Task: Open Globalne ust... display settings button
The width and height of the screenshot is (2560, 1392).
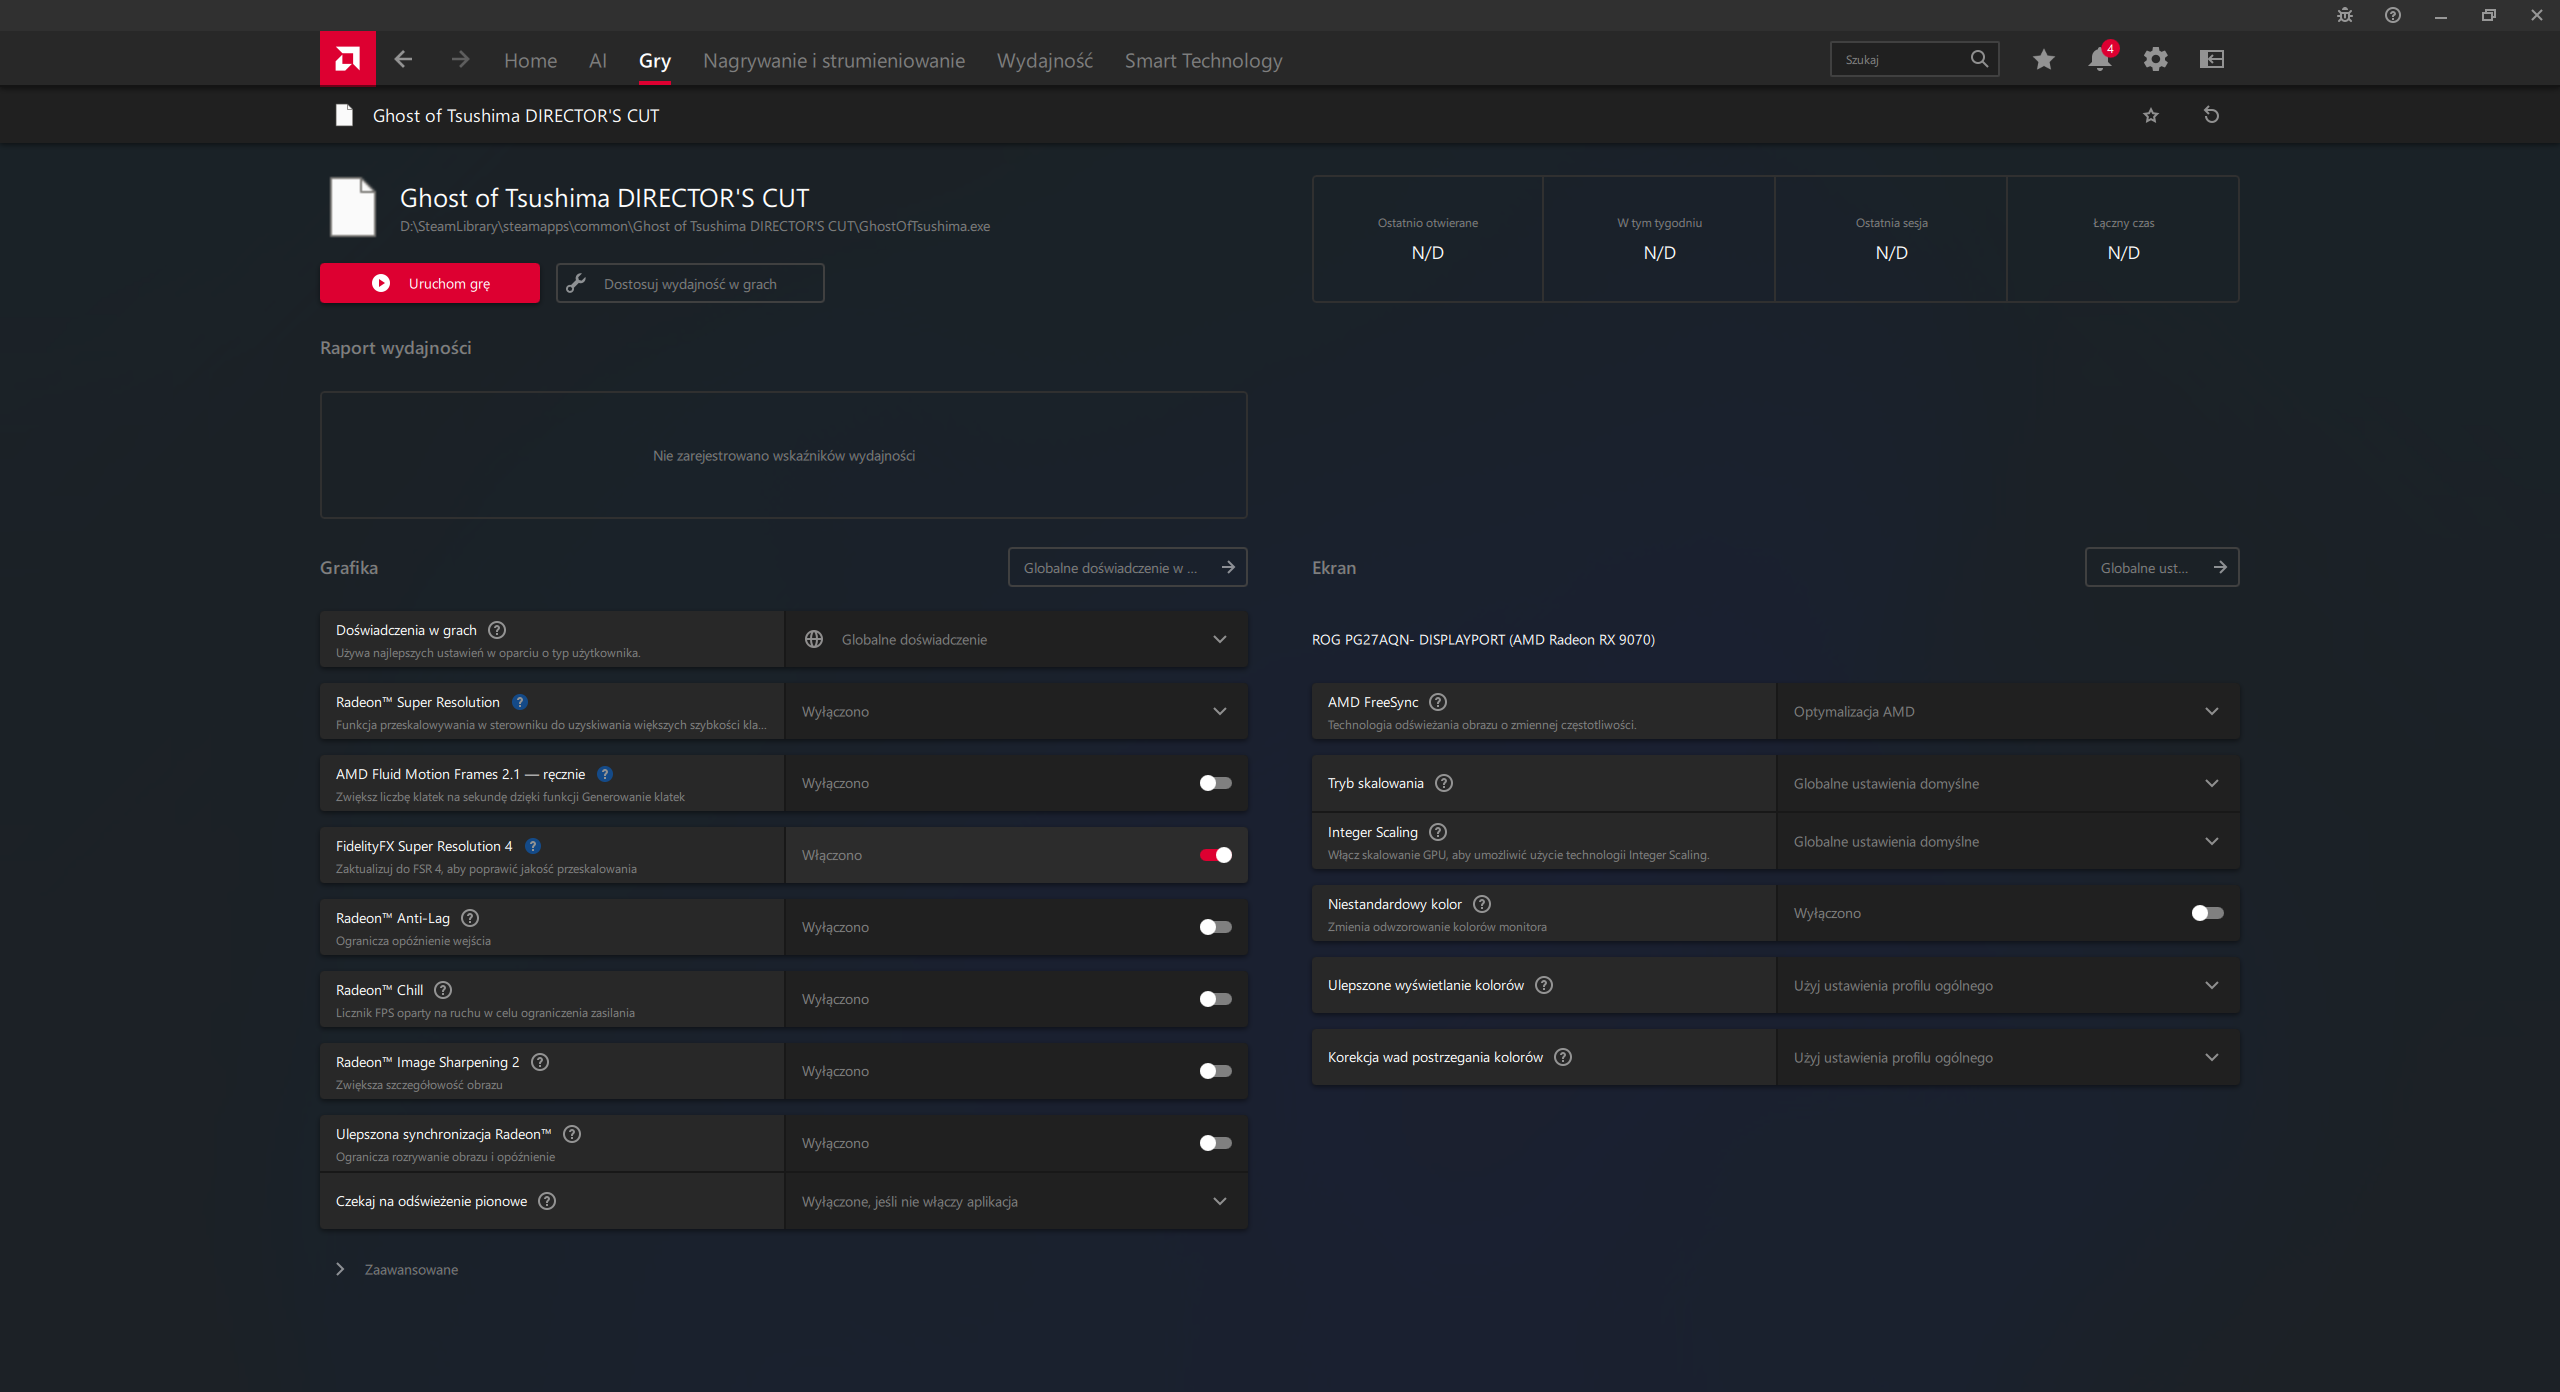Action: pyautogui.click(x=2162, y=567)
